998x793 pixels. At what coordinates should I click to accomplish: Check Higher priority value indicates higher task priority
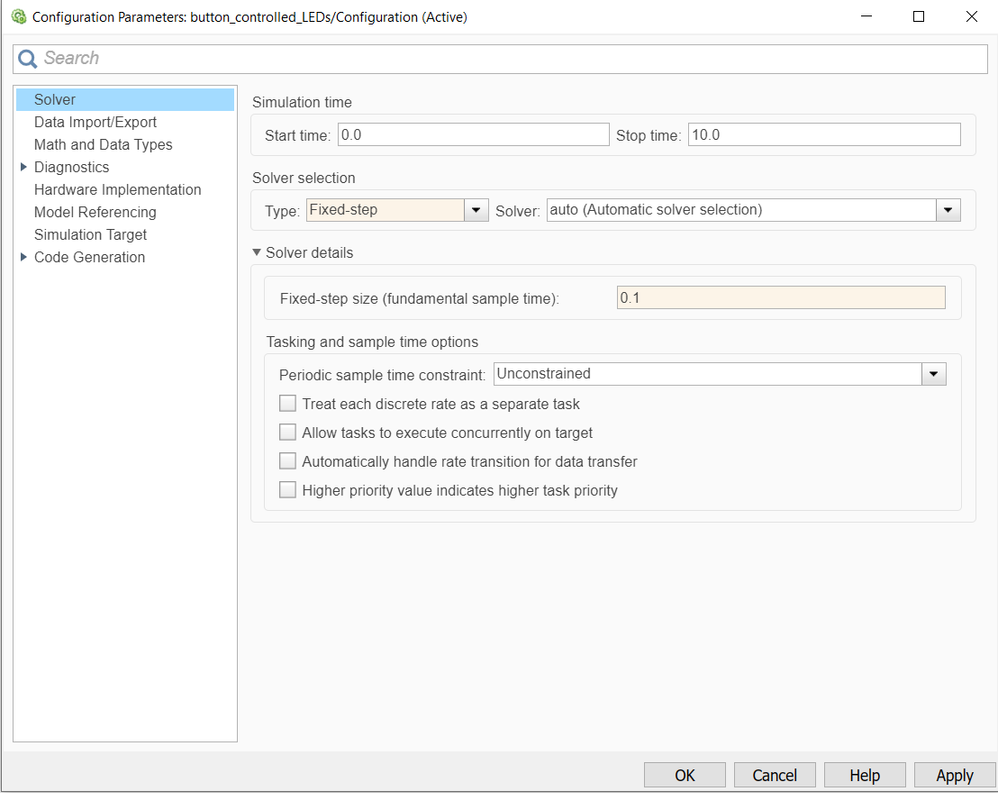pyautogui.click(x=288, y=490)
